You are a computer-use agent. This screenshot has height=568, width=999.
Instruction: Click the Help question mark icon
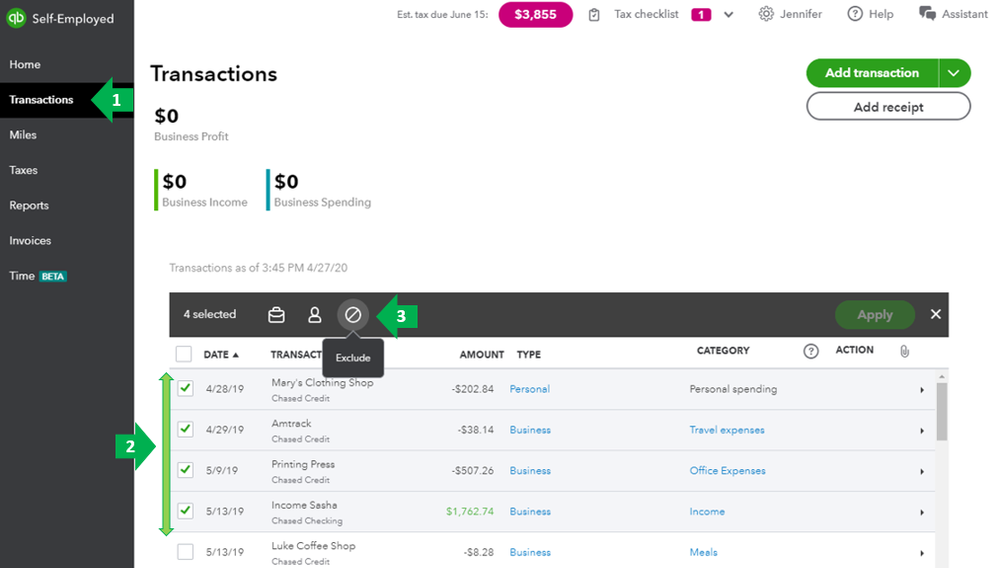[x=855, y=14]
